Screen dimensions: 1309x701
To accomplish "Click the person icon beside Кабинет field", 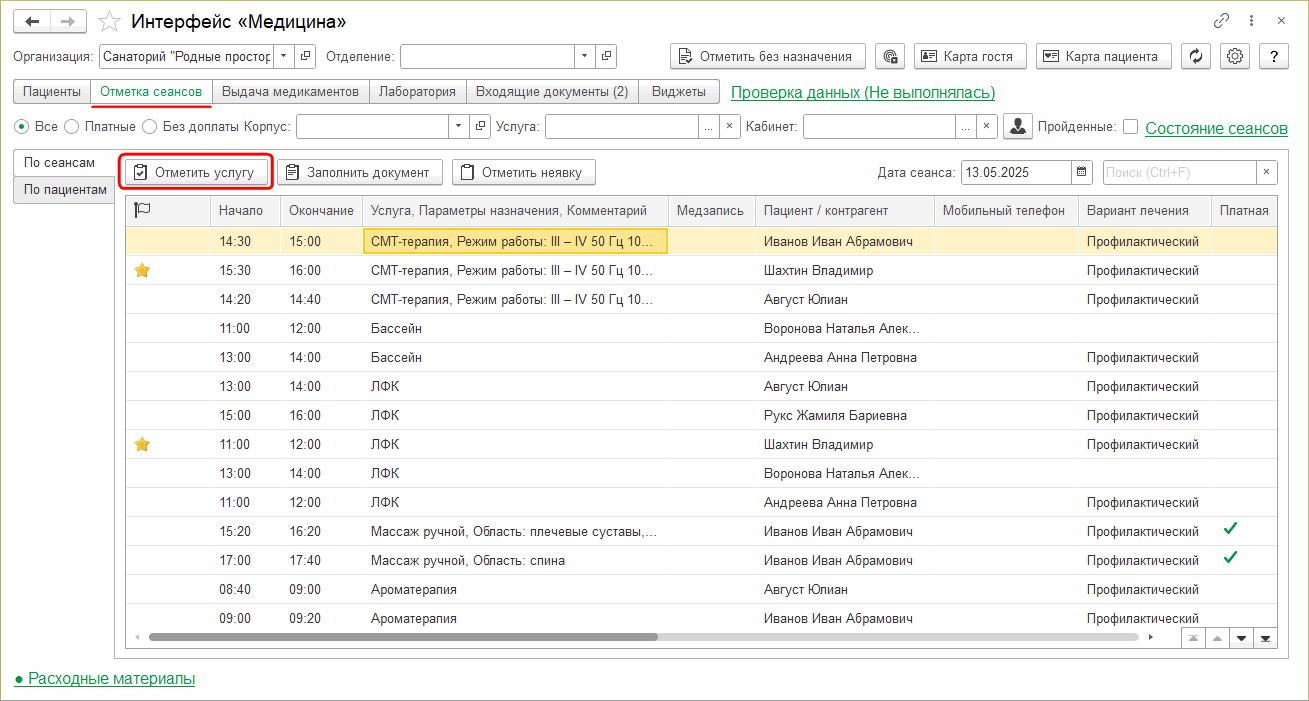I will coord(1017,126).
